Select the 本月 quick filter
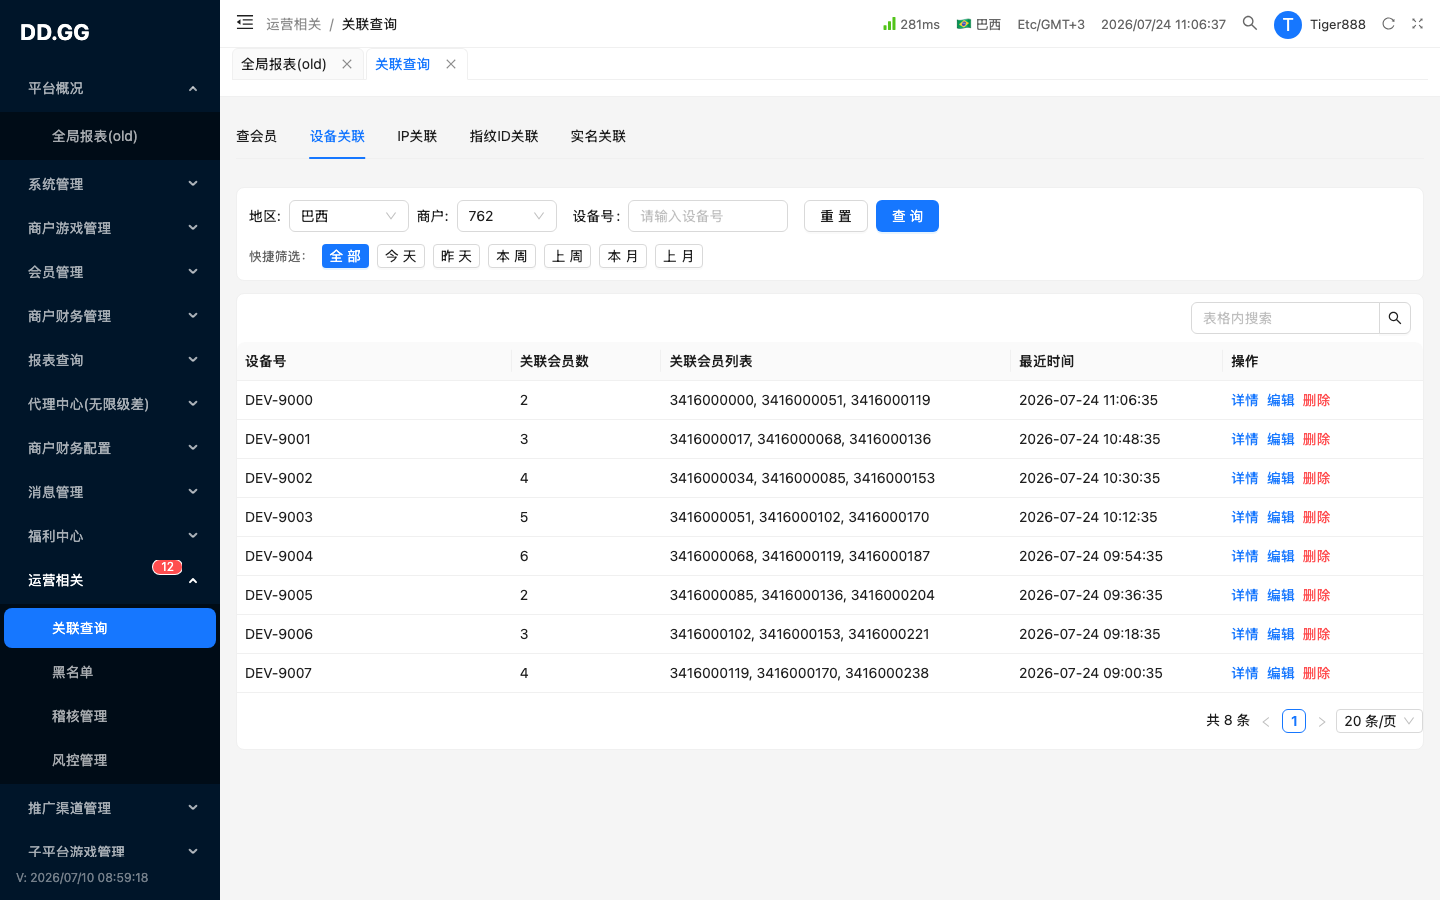The width and height of the screenshot is (1440, 900). point(623,256)
